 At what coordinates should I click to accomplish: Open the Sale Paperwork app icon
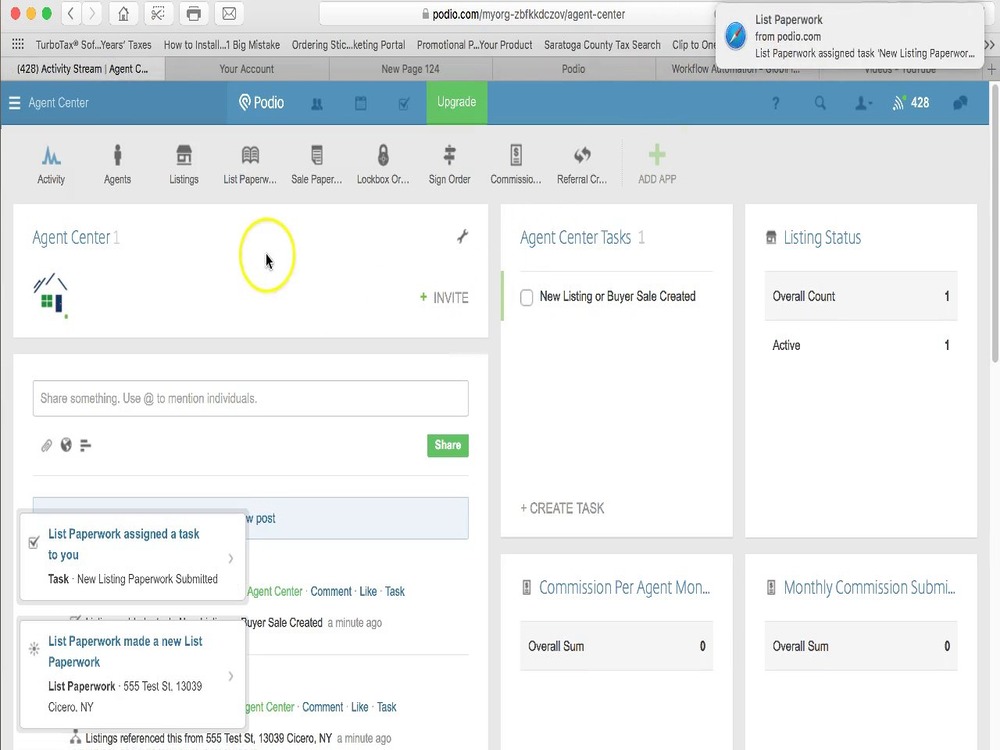[x=317, y=165]
